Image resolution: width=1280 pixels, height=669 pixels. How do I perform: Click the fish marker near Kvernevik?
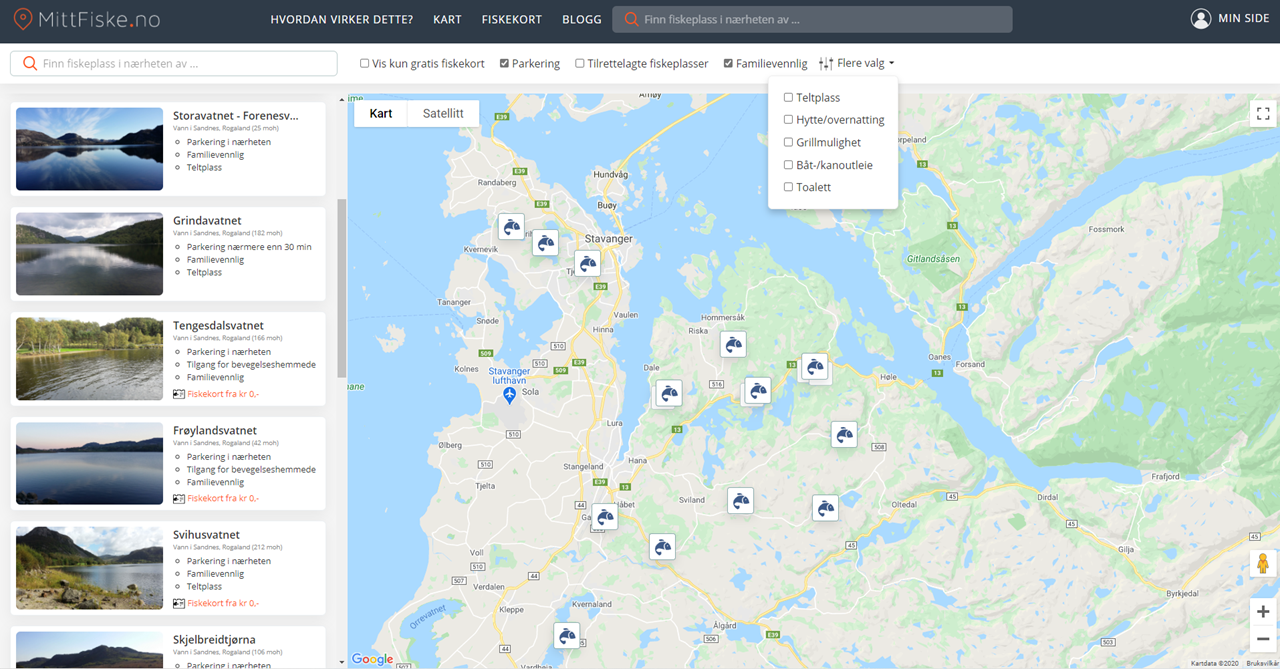pyautogui.click(x=511, y=226)
